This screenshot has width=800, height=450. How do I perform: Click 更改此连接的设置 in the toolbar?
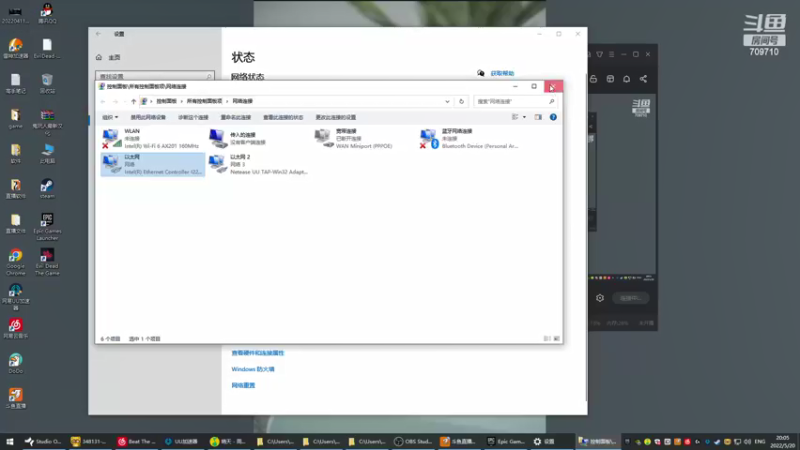pos(336,117)
